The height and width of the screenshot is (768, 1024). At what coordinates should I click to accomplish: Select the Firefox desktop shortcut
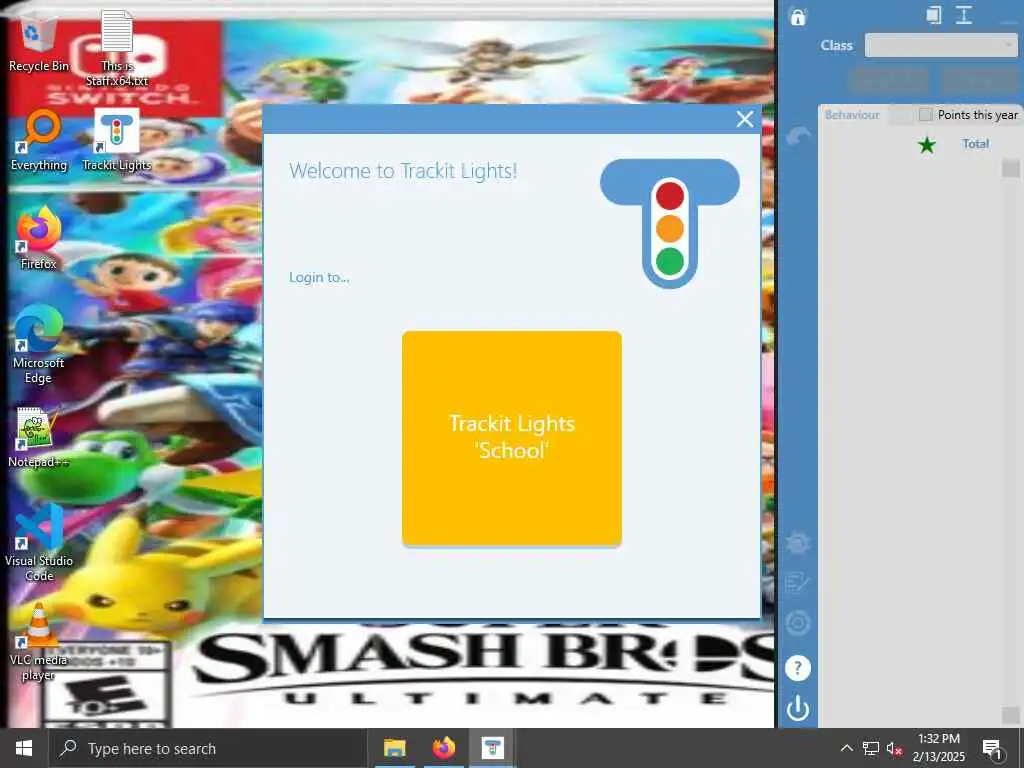39,238
